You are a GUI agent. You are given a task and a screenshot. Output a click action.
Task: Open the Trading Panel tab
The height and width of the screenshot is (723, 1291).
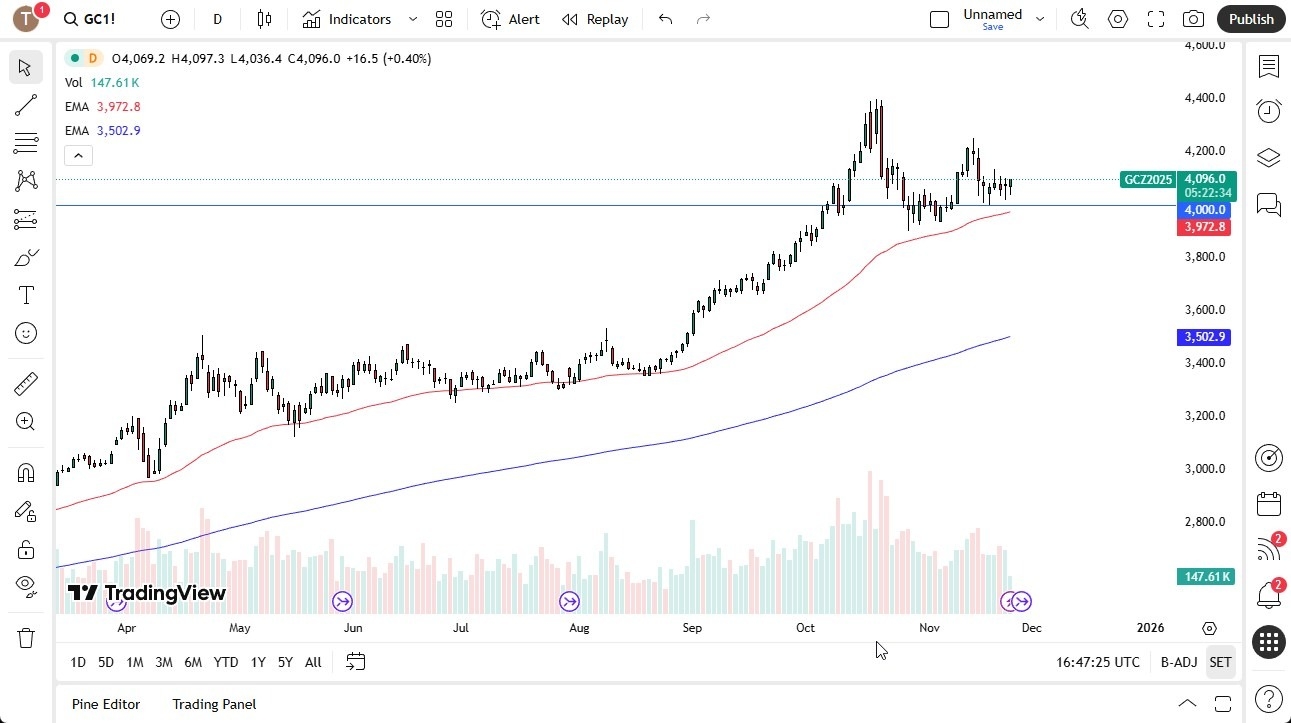coord(213,704)
